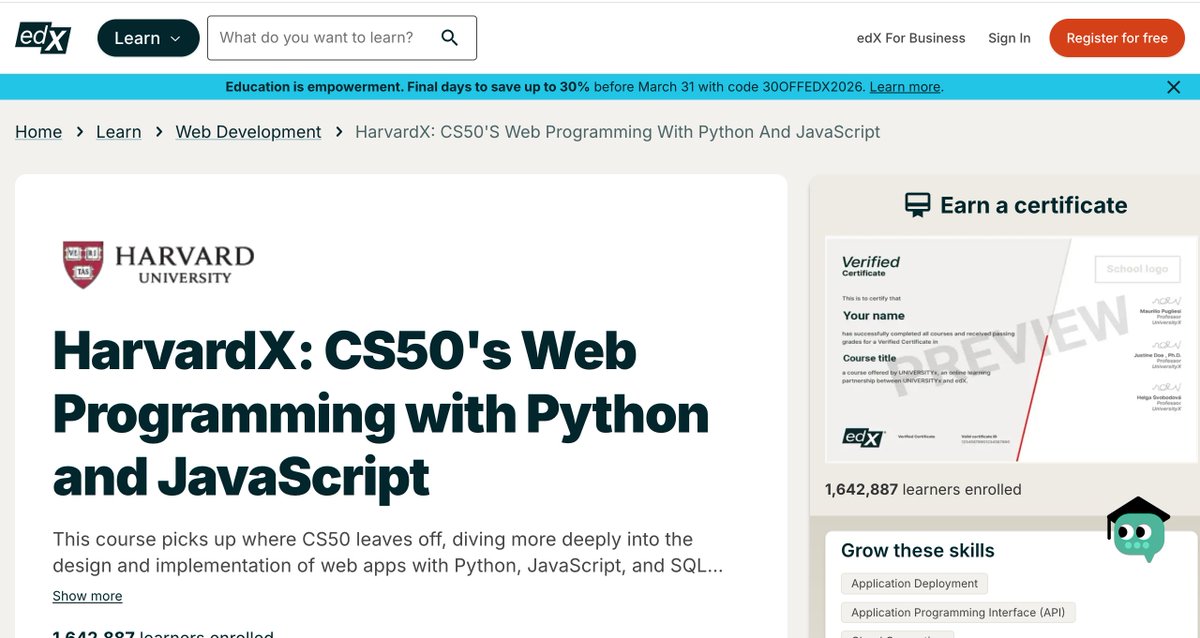This screenshot has width=1200, height=638.
Task: Go to Web Development breadcrumb
Action: point(248,132)
